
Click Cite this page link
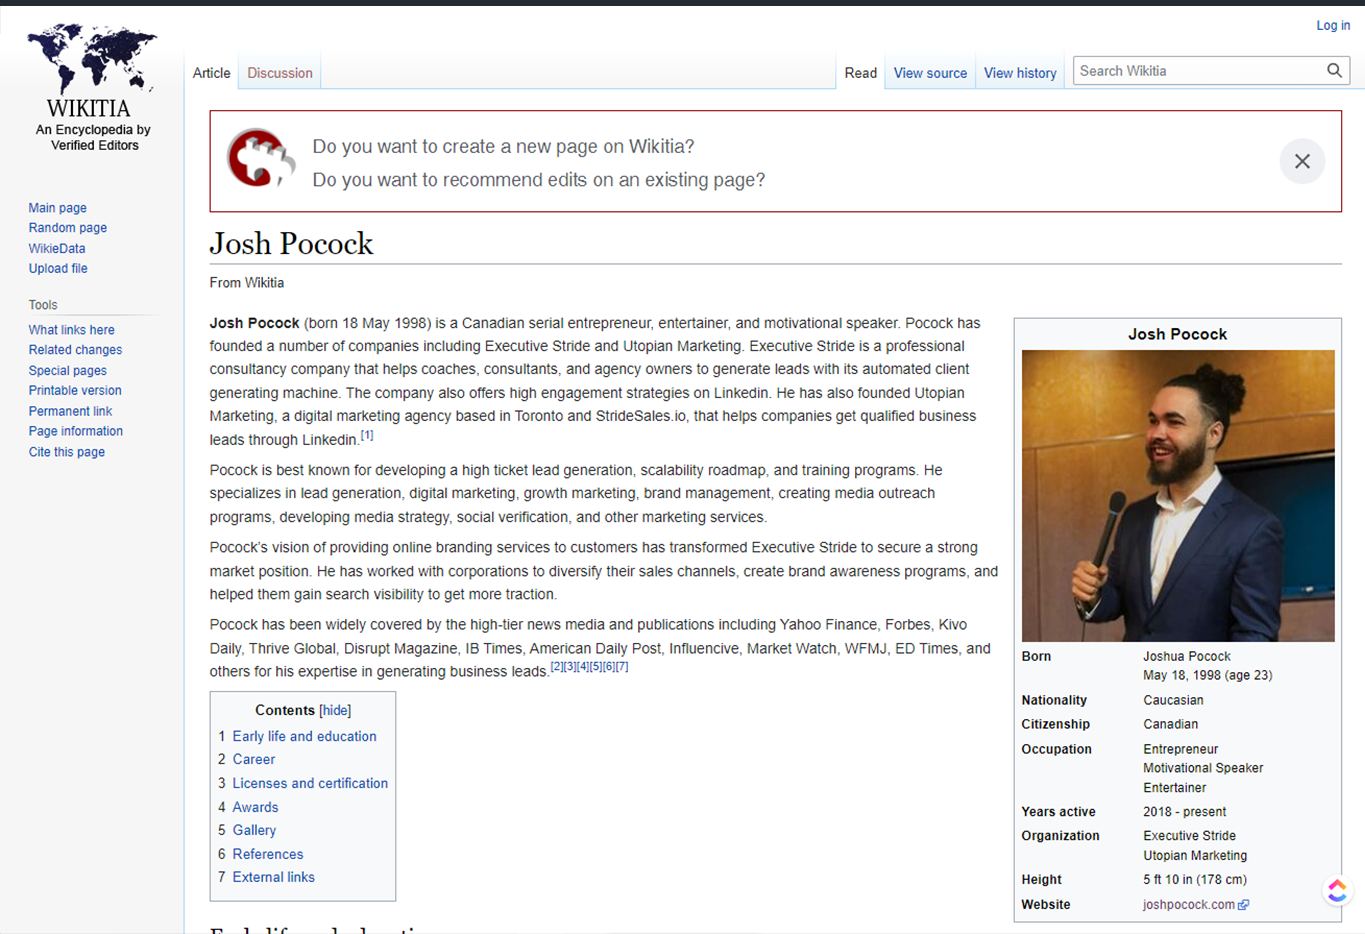(67, 452)
